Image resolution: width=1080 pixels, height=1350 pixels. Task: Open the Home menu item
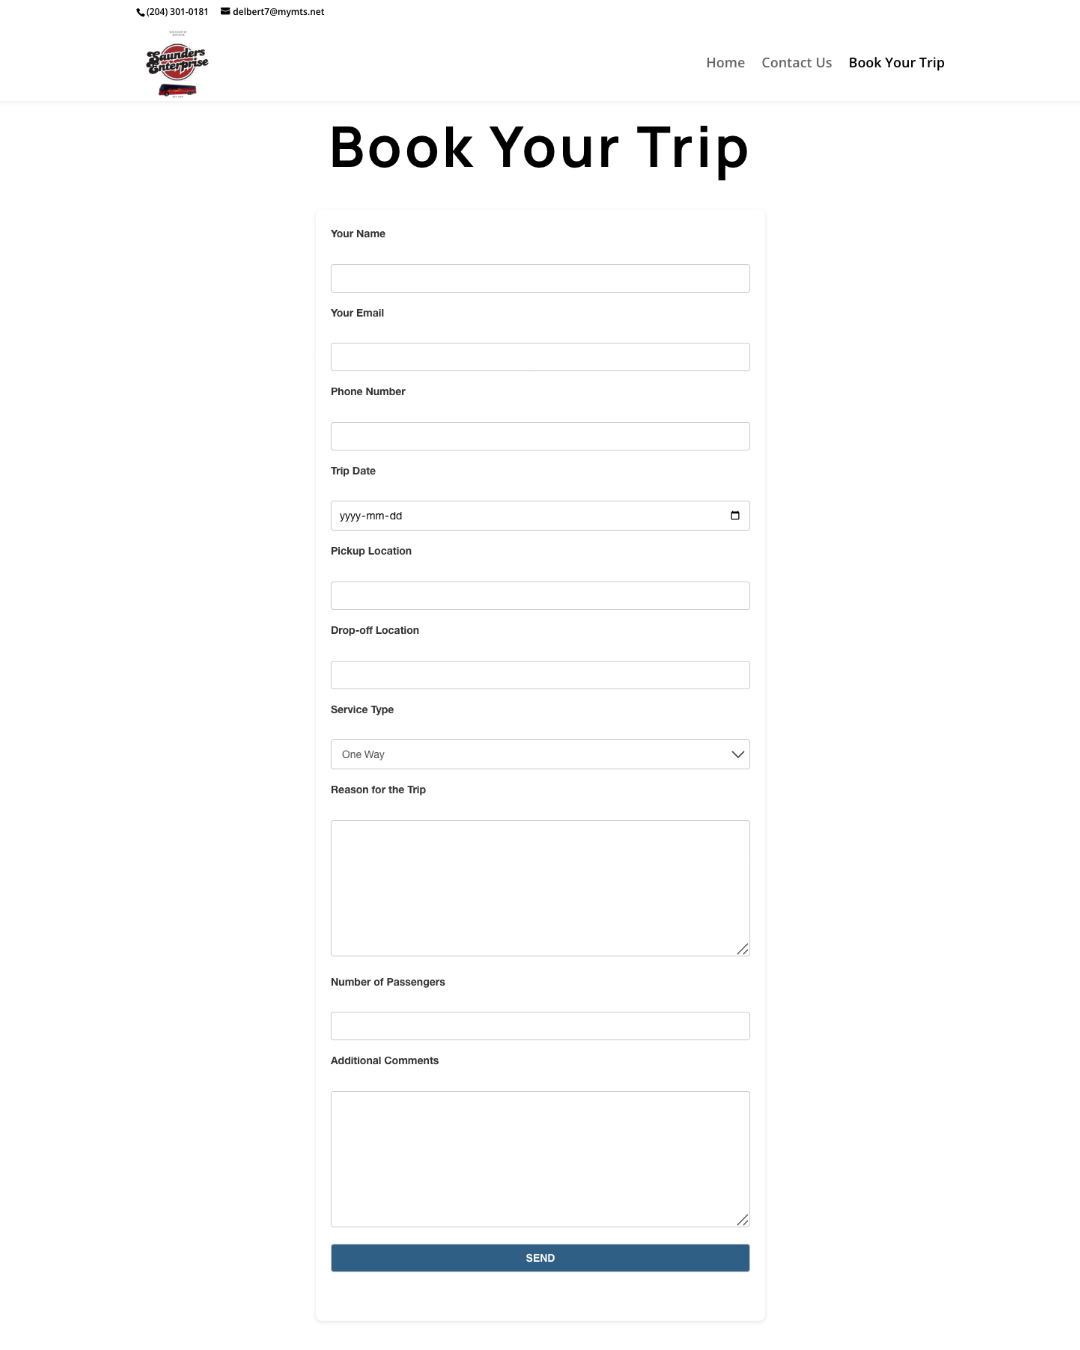tap(725, 63)
